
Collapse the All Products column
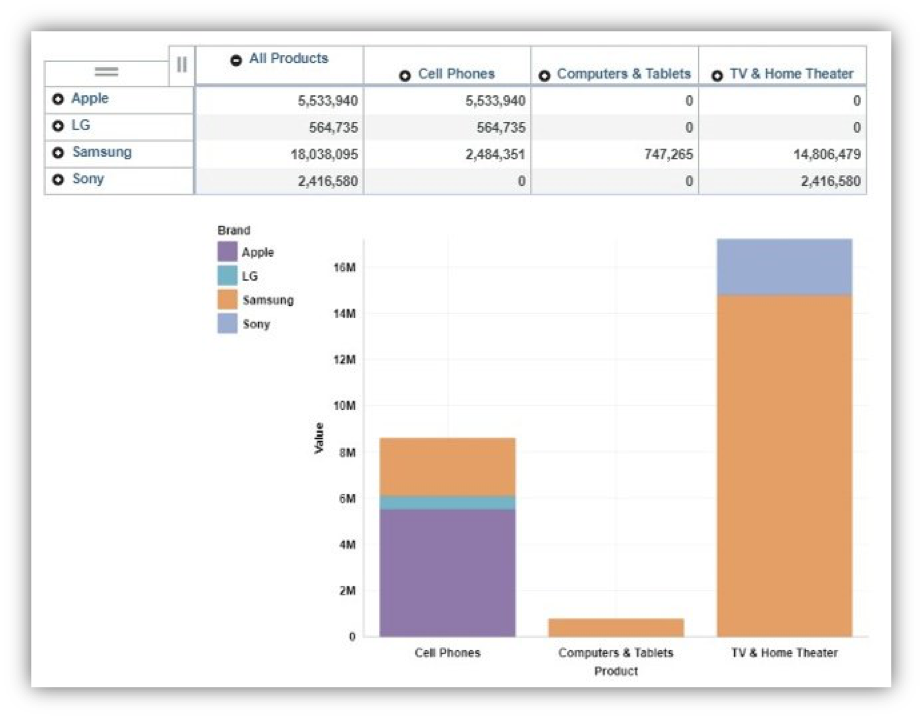[x=236, y=58]
